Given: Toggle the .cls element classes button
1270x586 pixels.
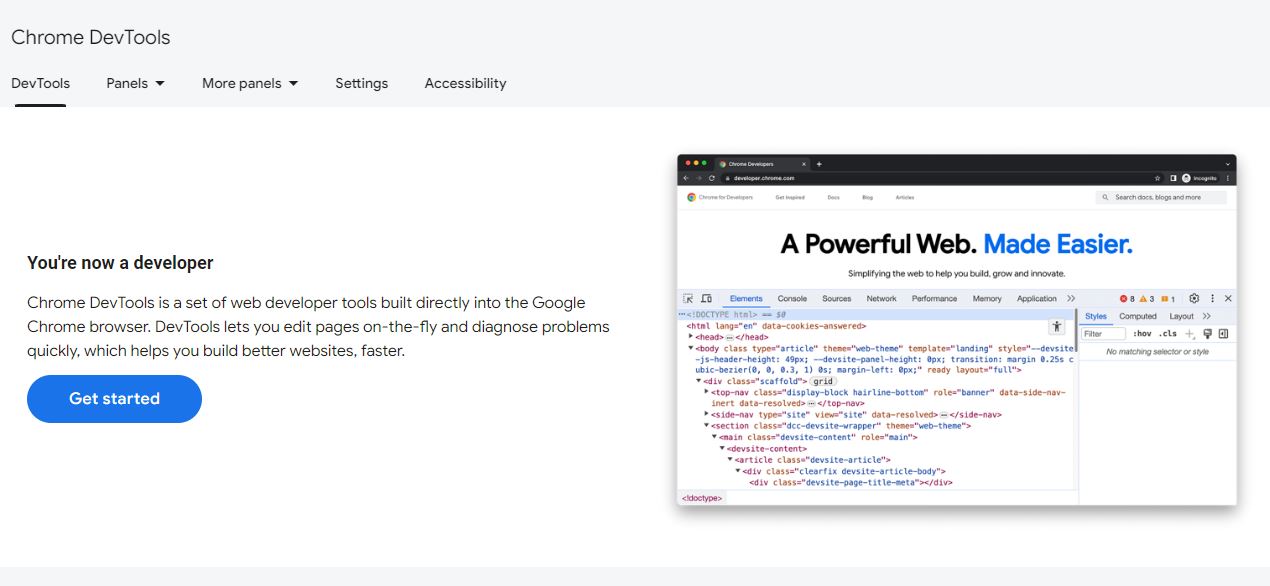Looking at the screenshot, I should [x=1168, y=334].
